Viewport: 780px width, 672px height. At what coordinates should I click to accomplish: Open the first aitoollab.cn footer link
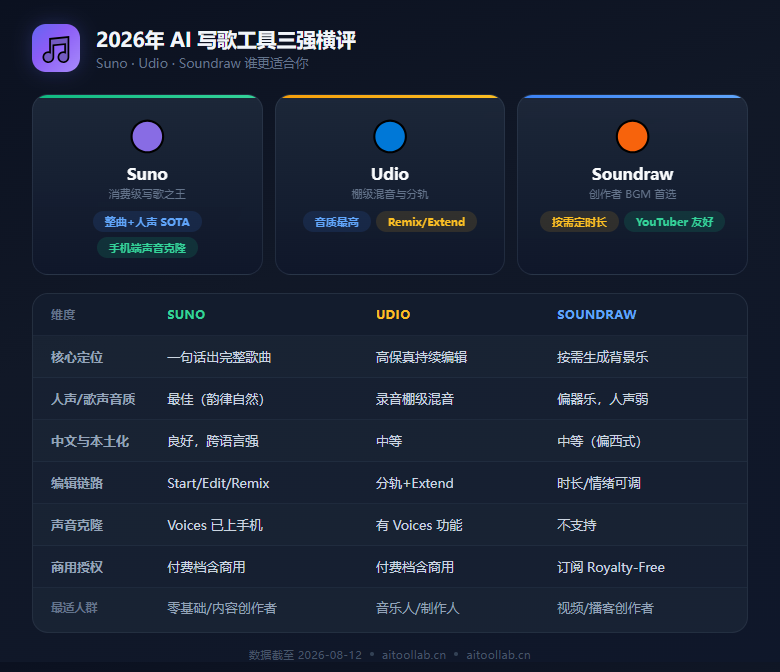click(414, 655)
